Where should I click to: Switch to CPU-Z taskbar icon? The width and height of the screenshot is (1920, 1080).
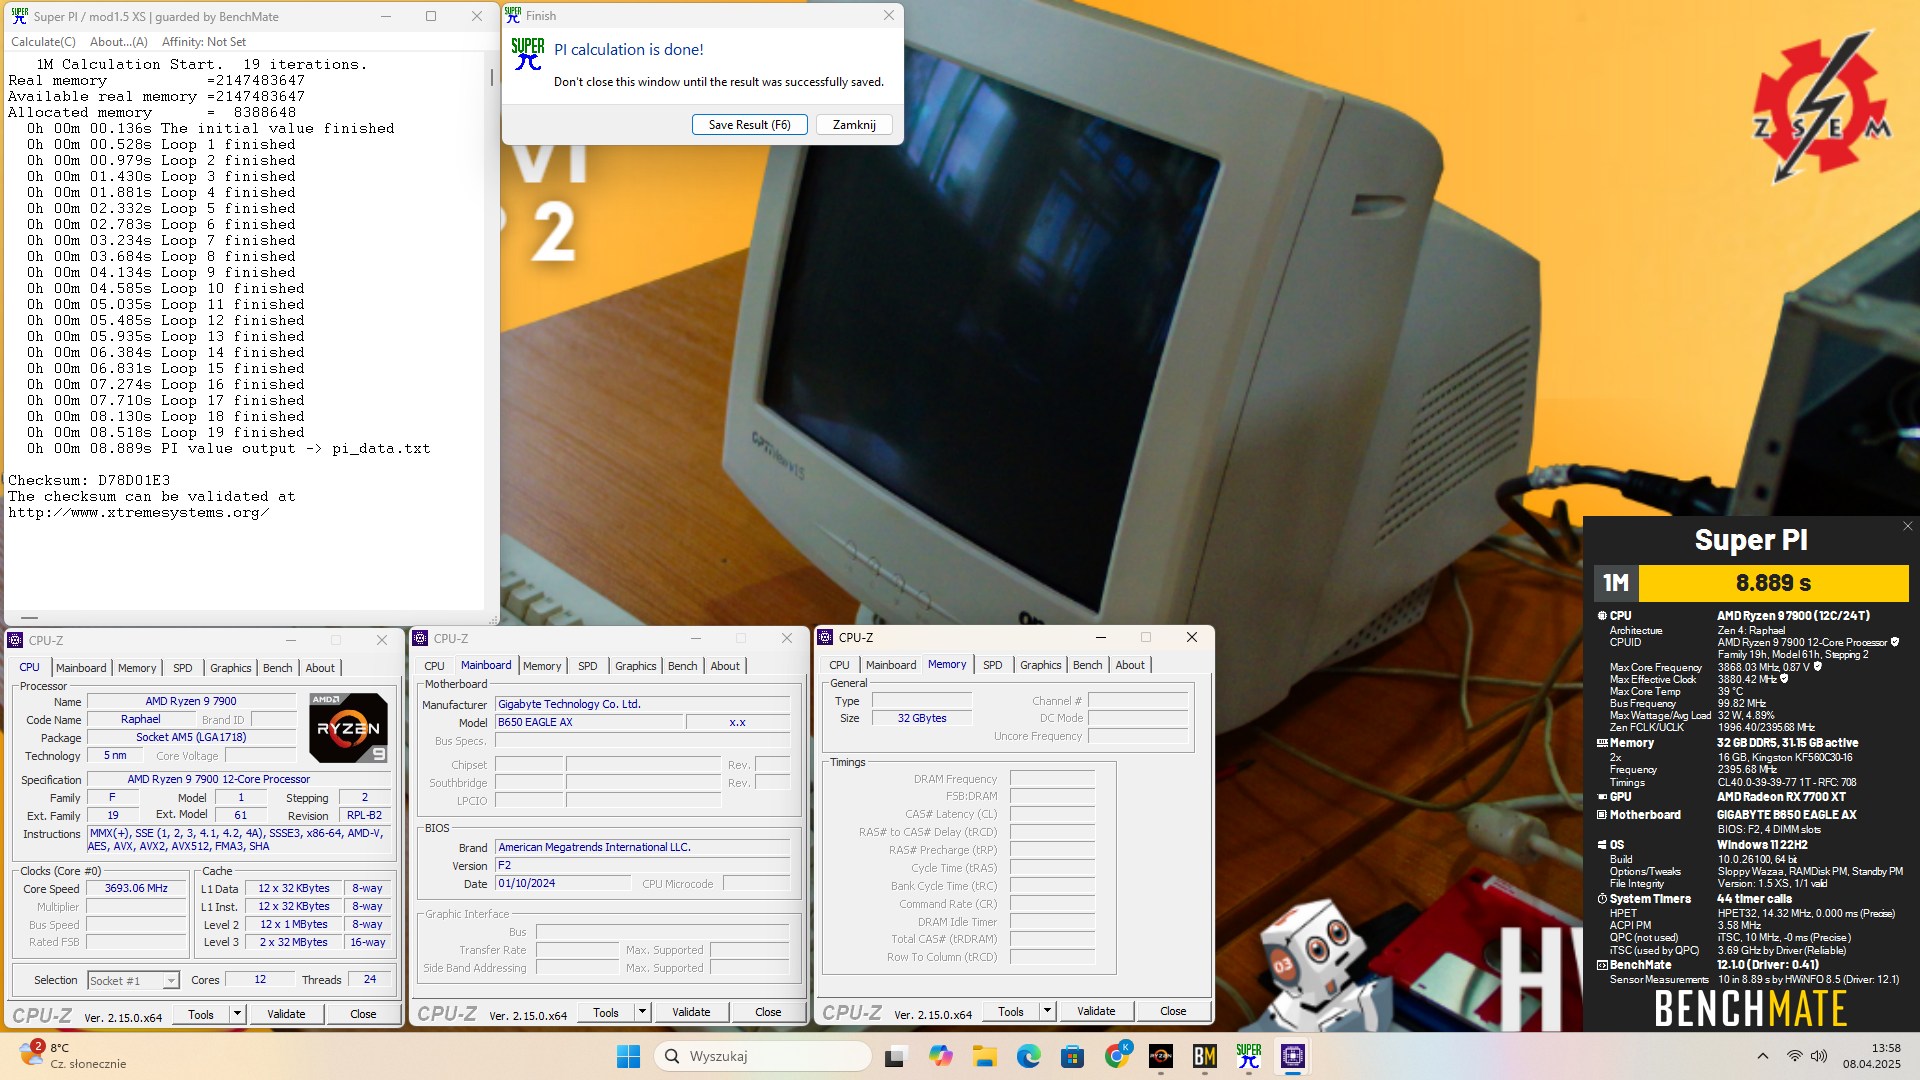pyautogui.click(x=1293, y=1056)
